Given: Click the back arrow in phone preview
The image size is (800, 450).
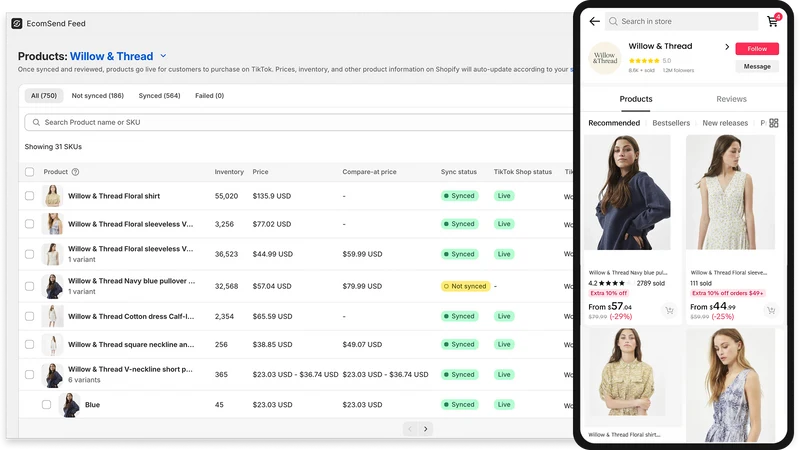Looking at the screenshot, I should tap(594, 21).
